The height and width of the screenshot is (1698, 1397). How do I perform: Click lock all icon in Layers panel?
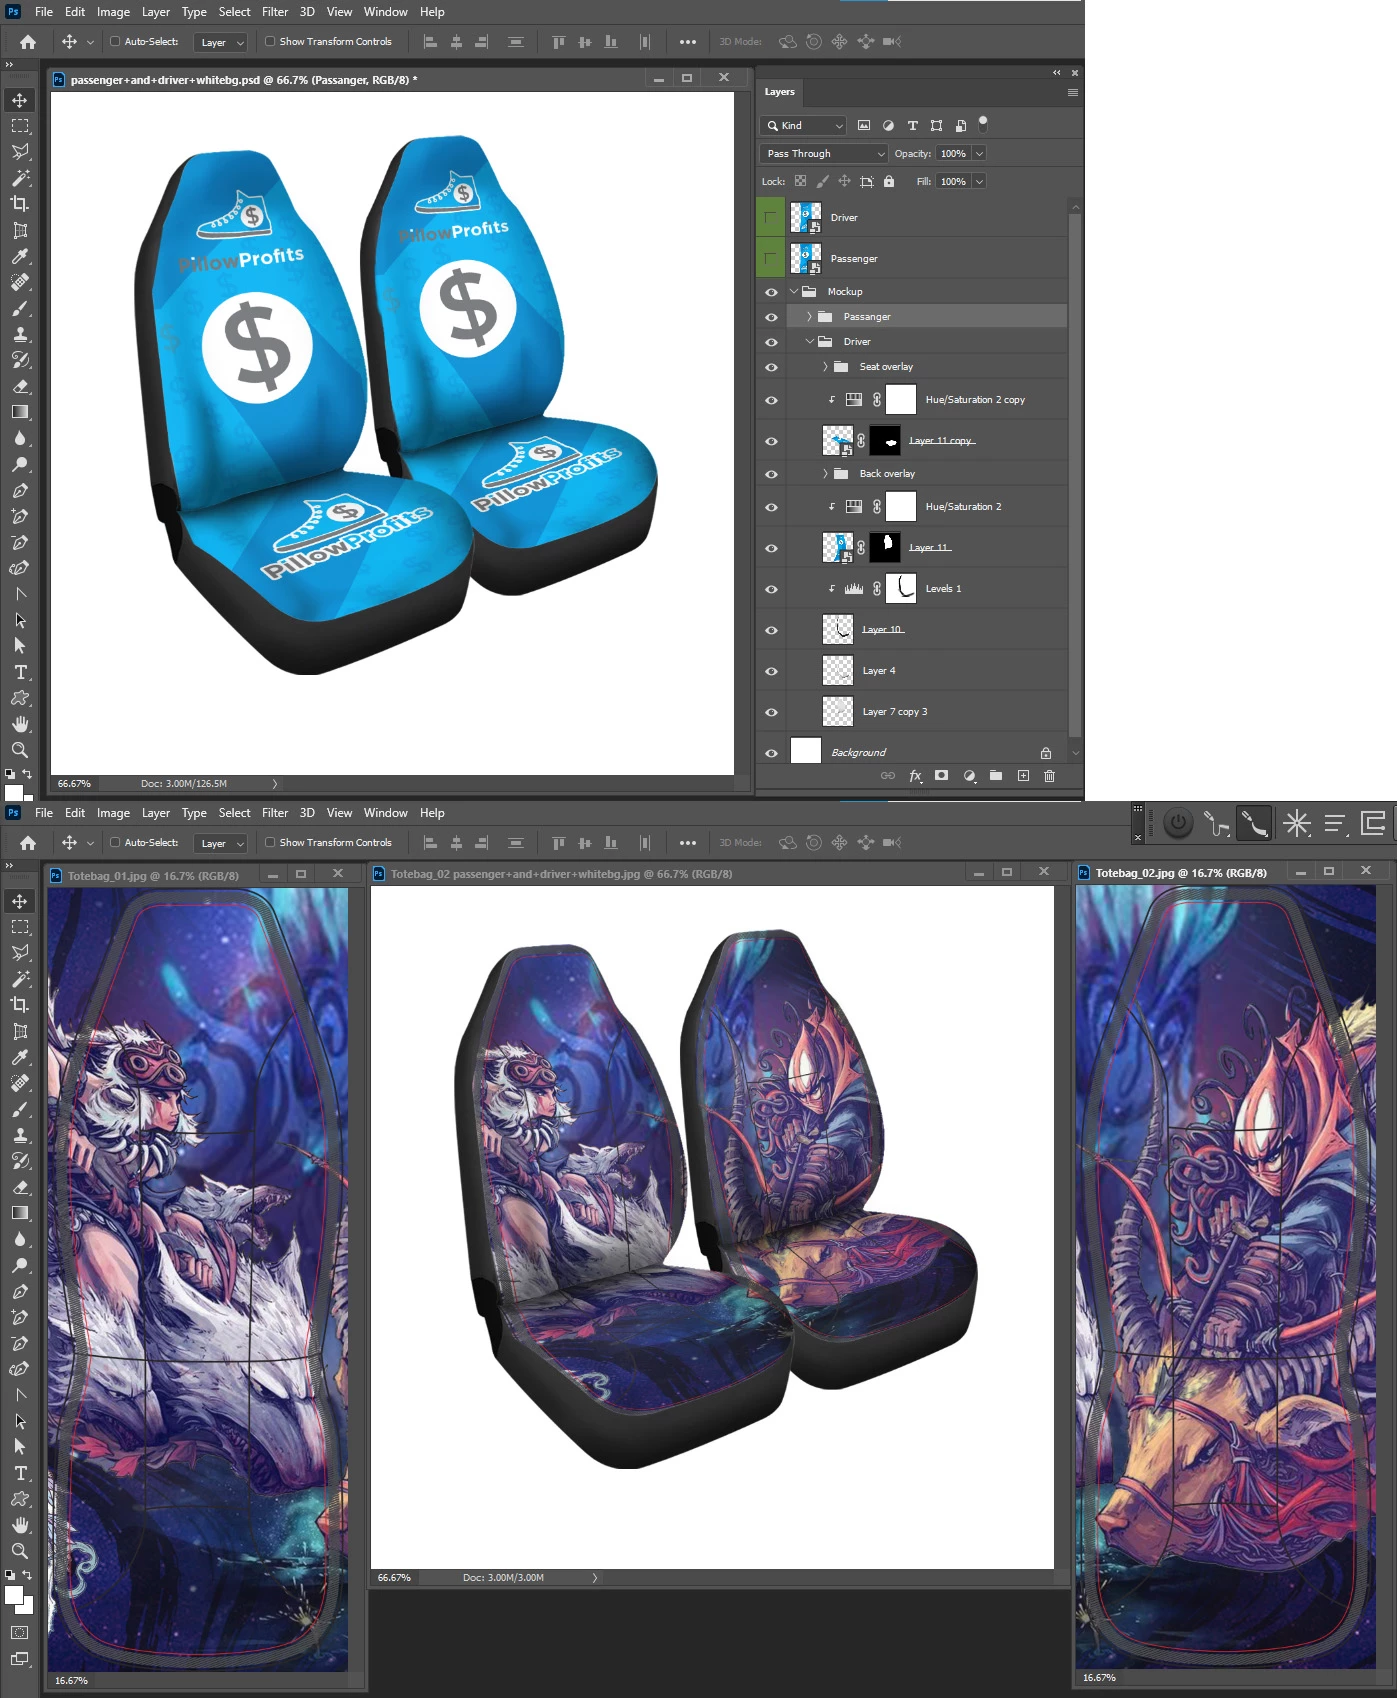889,181
